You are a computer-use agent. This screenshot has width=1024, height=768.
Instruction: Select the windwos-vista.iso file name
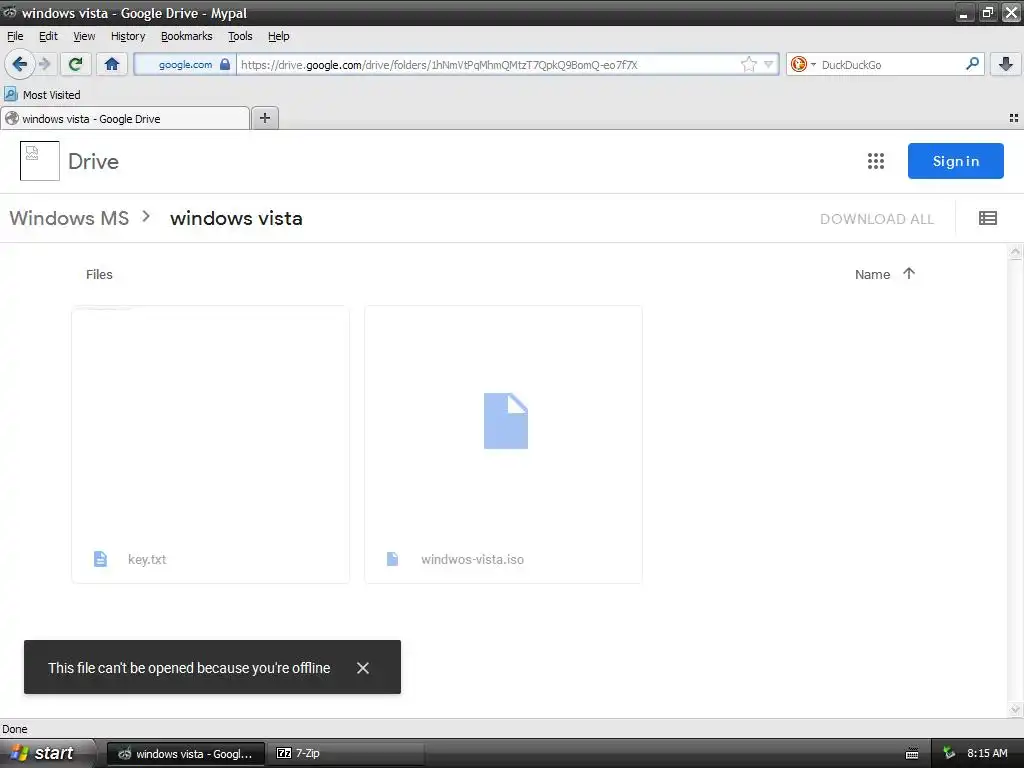click(x=472, y=559)
